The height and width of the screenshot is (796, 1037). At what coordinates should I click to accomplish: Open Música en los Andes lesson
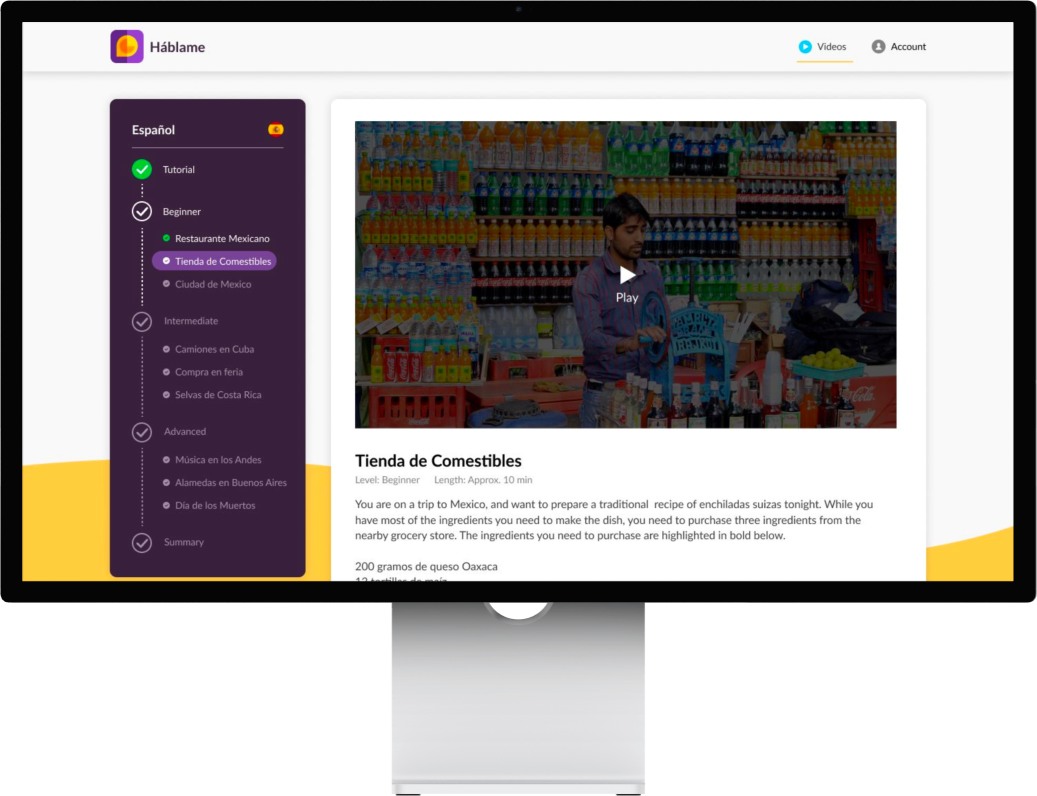click(218, 460)
